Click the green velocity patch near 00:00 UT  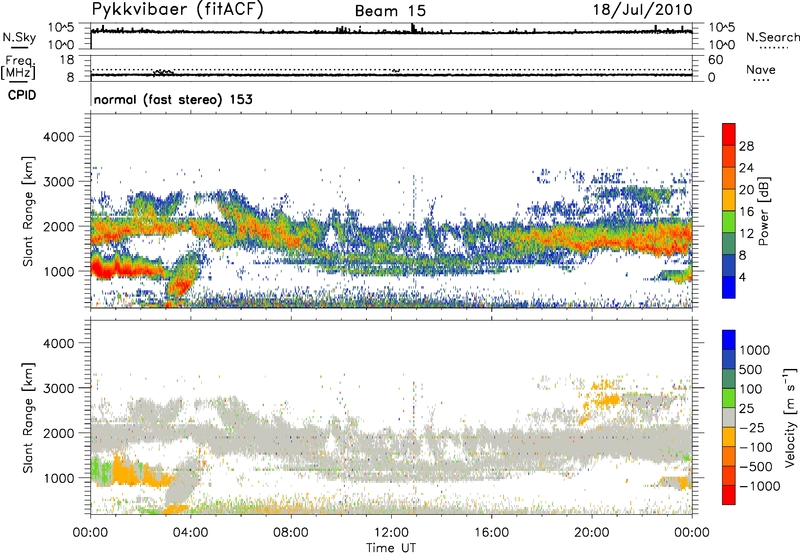[x=102, y=473]
